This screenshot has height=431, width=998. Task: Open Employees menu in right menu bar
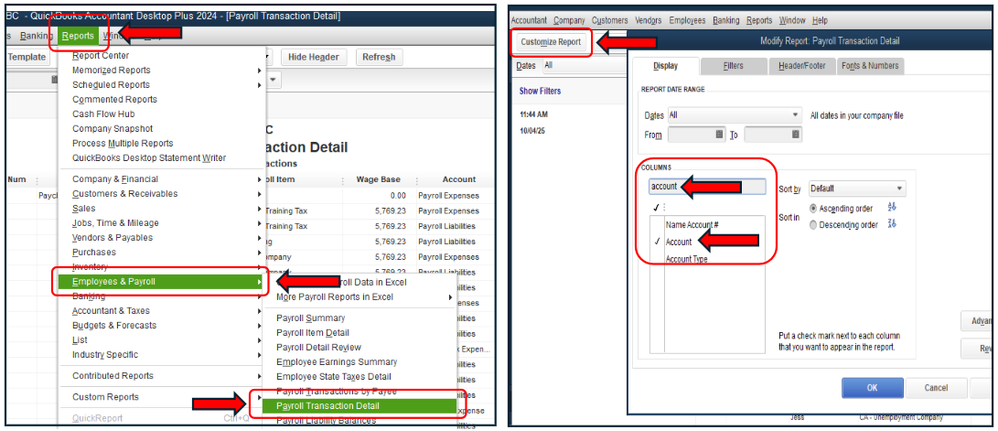coord(687,20)
